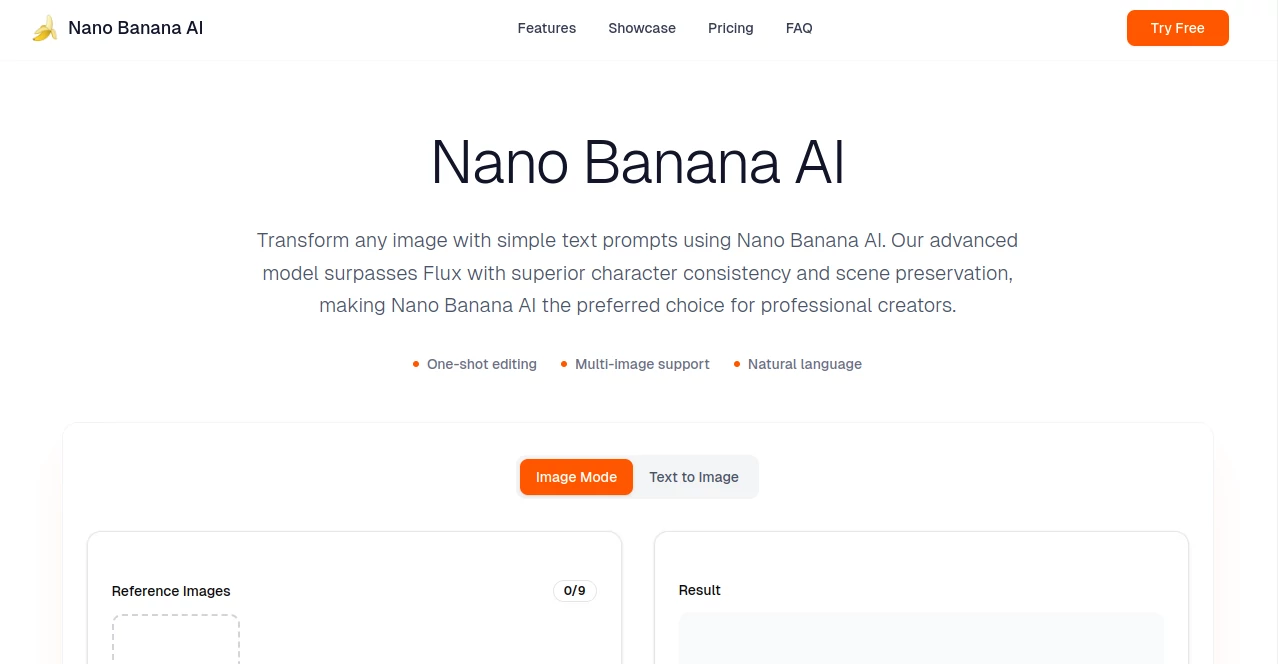
Task: Open the Features section from the navbar
Action: coord(546,28)
